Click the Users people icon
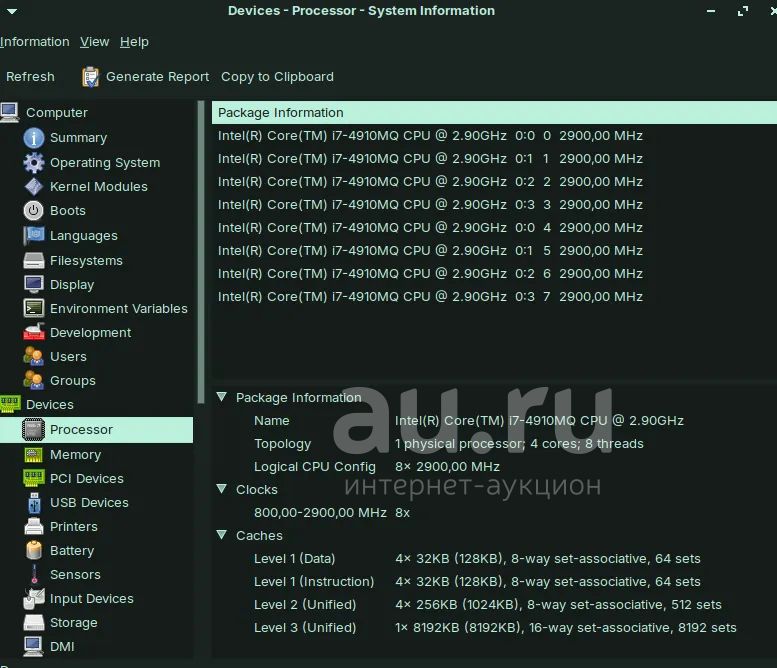Screen dimensions: 777x668 [x=34, y=356]
